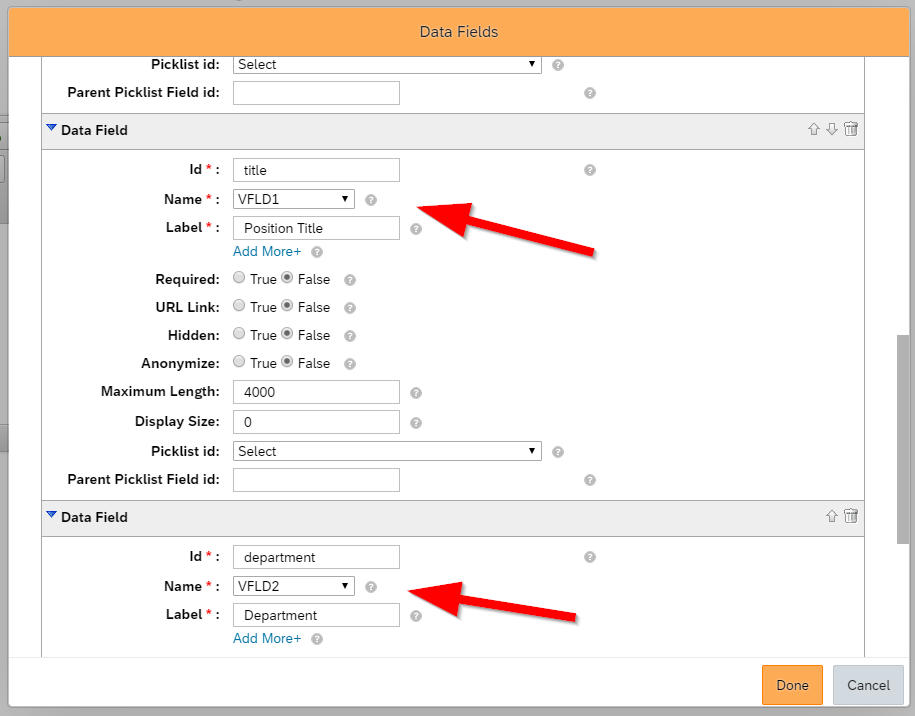
Task: Set Required to True
Action: pos(239,278)
